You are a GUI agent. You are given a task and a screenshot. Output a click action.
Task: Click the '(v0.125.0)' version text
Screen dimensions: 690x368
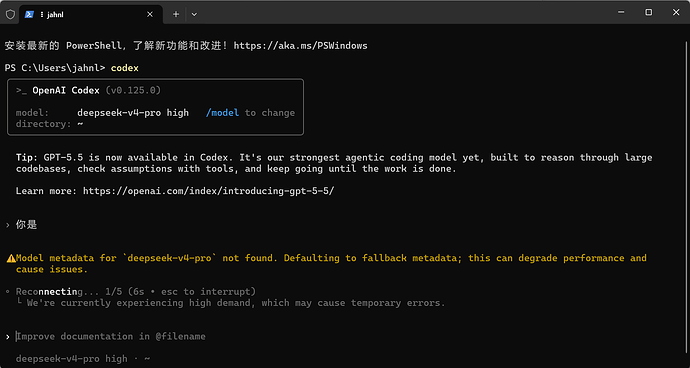click(133, 91)
